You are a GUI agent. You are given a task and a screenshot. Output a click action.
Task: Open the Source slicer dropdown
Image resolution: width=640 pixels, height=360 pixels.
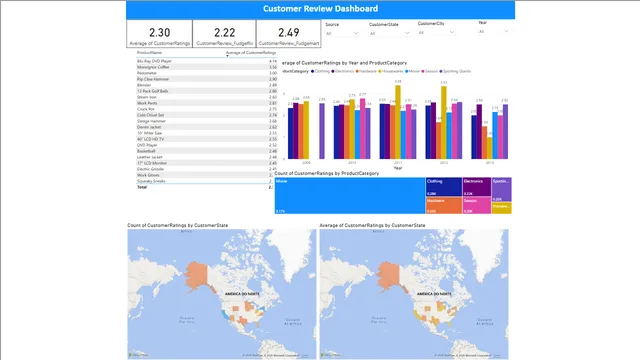(x=342, y=33)
